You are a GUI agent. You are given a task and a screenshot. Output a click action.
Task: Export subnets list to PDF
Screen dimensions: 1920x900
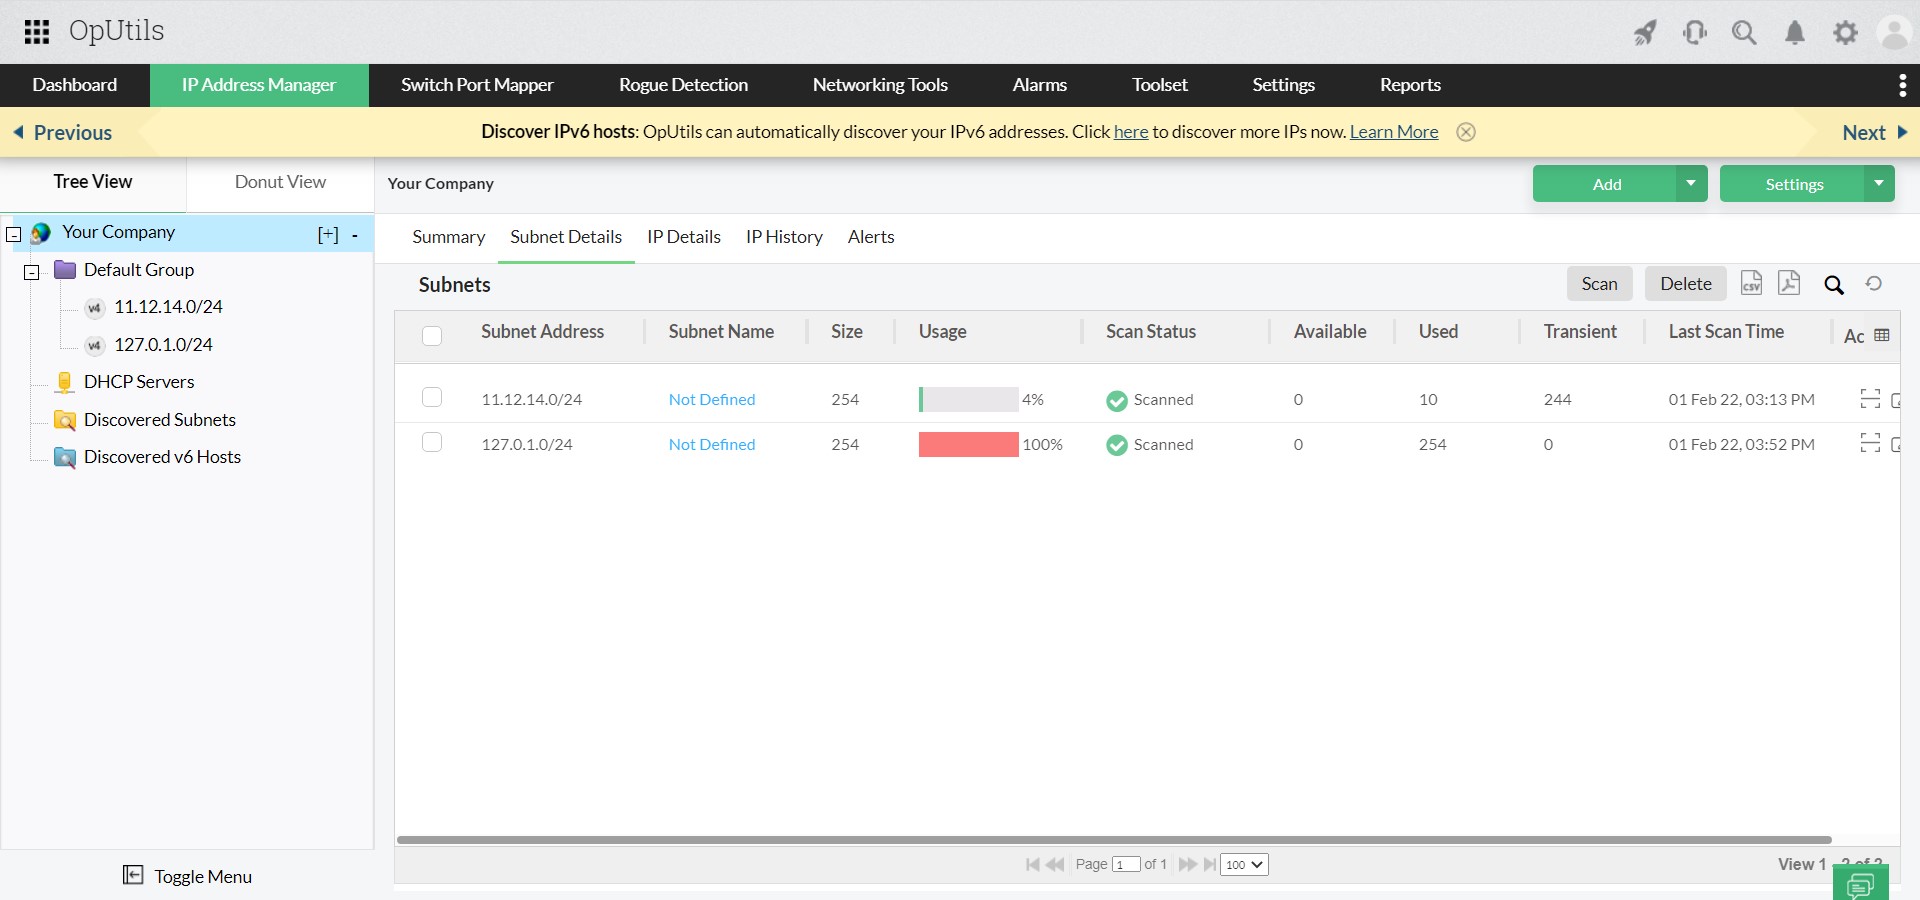pyautogui.click(x=1788, y=283)
